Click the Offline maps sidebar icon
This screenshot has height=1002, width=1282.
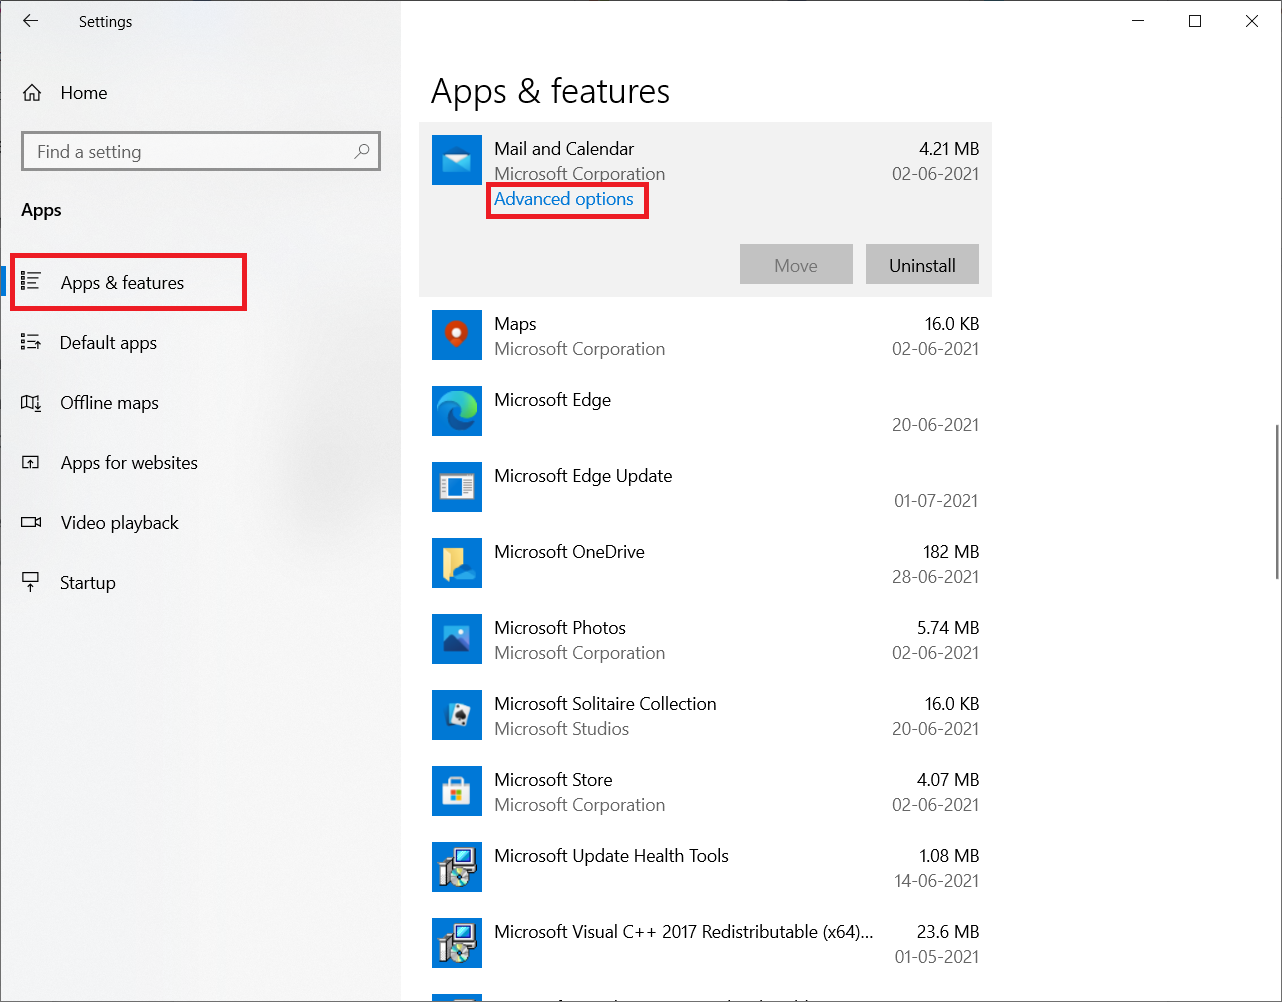[x=31, y=402]
